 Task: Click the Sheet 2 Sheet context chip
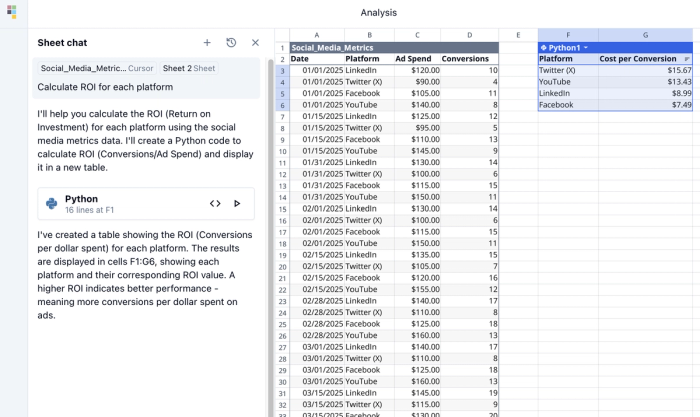(x=189, y=68)
